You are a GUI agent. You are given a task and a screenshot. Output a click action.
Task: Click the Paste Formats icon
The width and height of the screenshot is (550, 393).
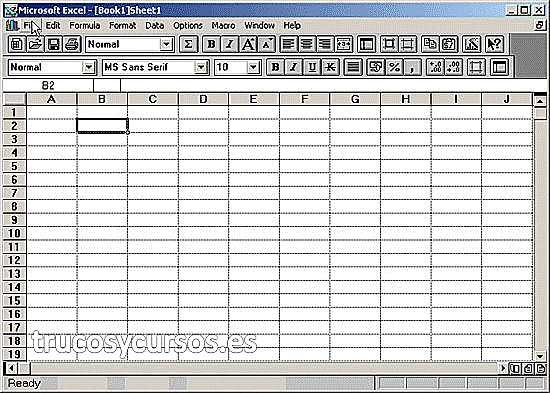(x=449, y=44)
